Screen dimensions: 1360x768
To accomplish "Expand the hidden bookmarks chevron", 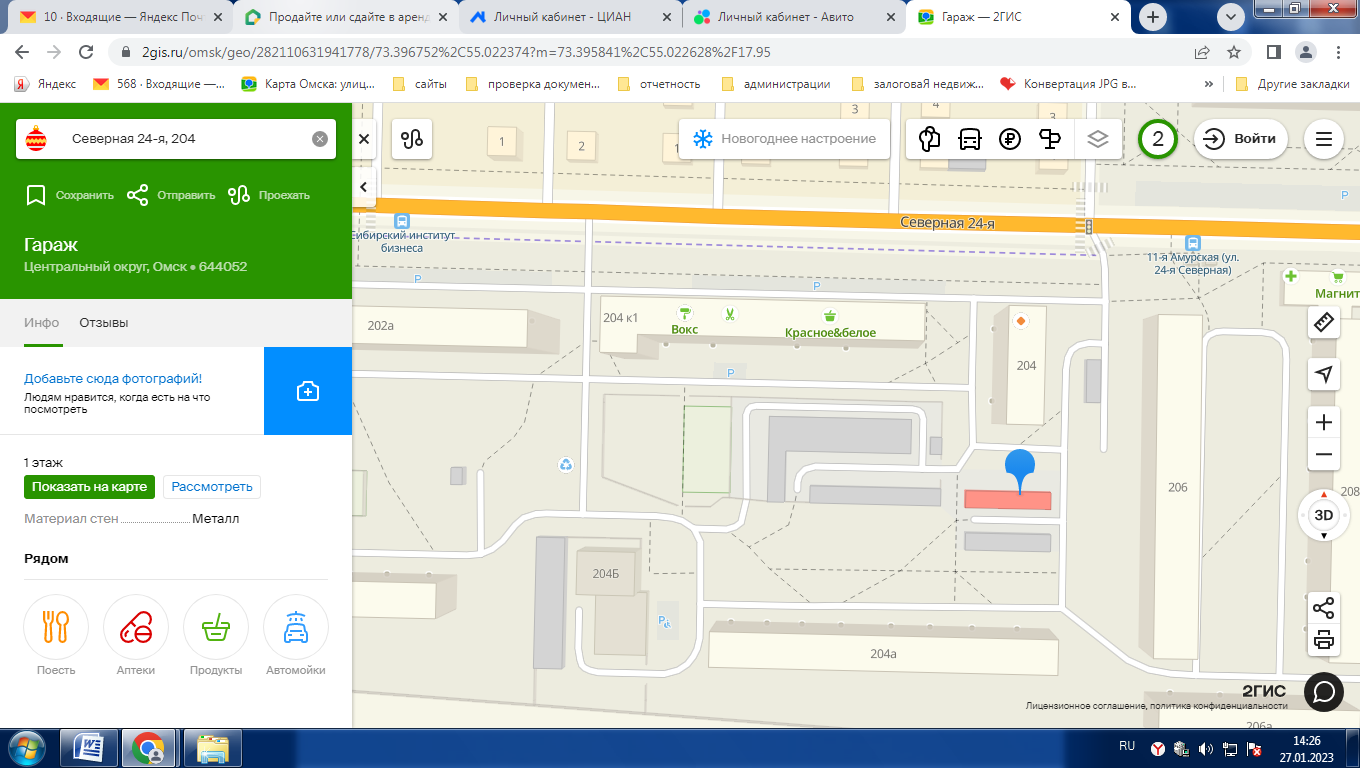I will click(x=1209, y=84).
